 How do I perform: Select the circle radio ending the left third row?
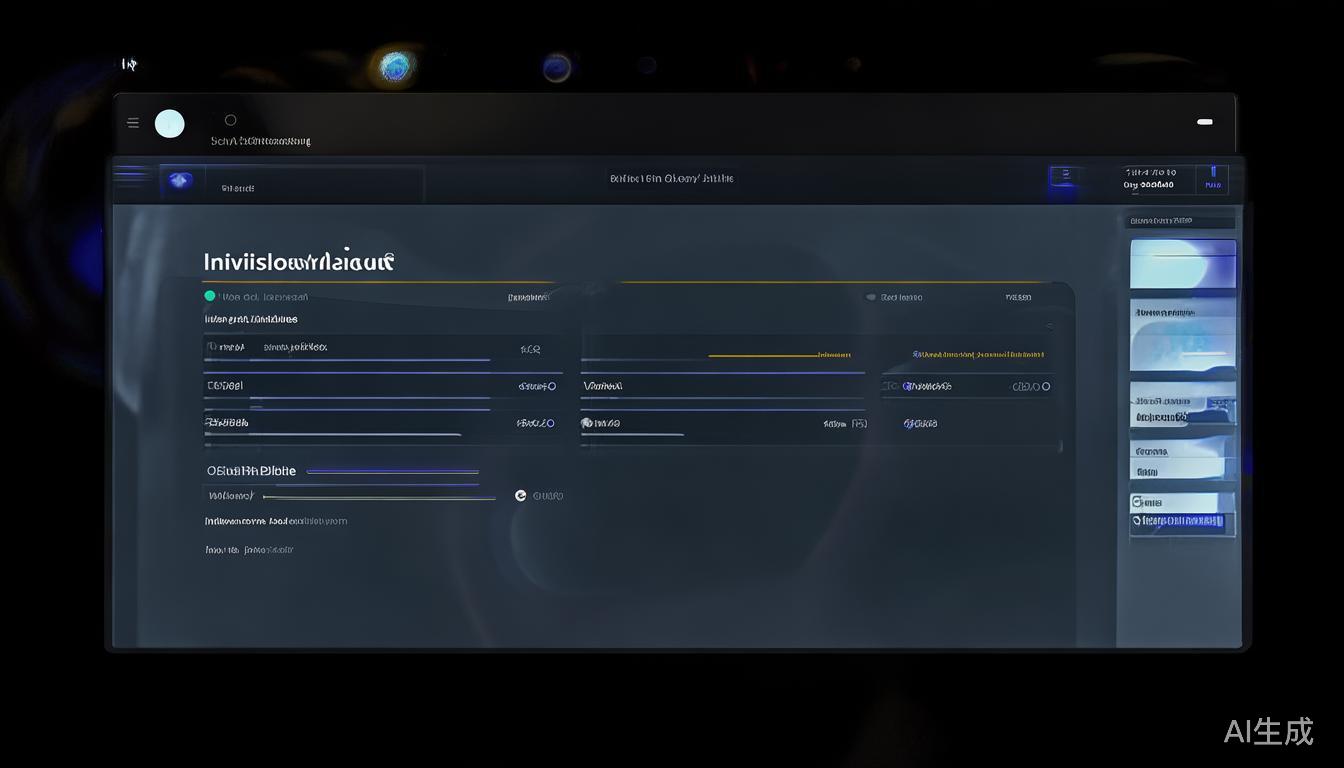pos(550,423)
